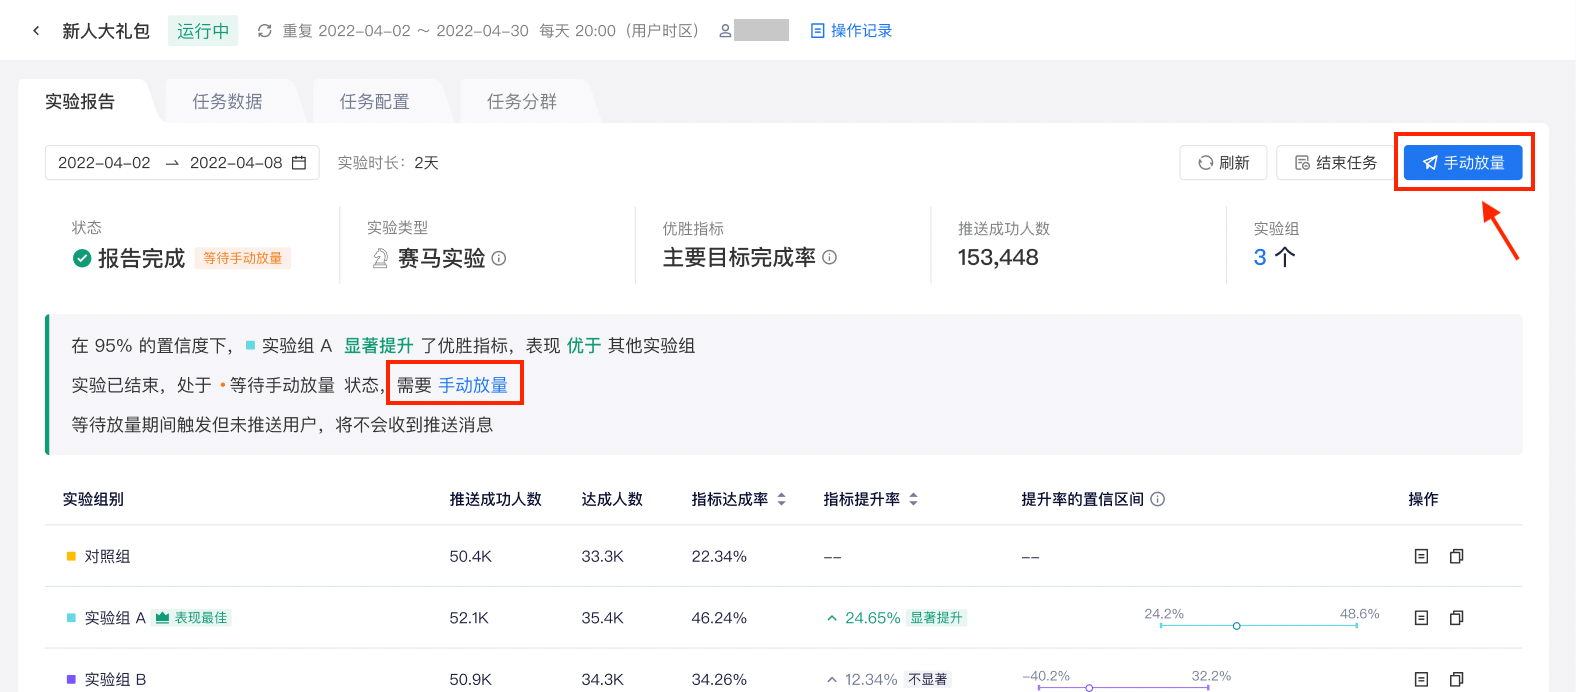Click the 不显著 tag in table
This screenshot has width=1576, height=692.
click(928, 679)
